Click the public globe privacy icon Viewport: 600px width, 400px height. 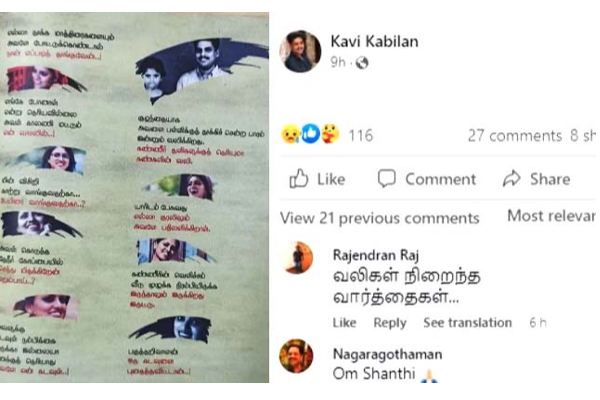[x=362, y=62]
